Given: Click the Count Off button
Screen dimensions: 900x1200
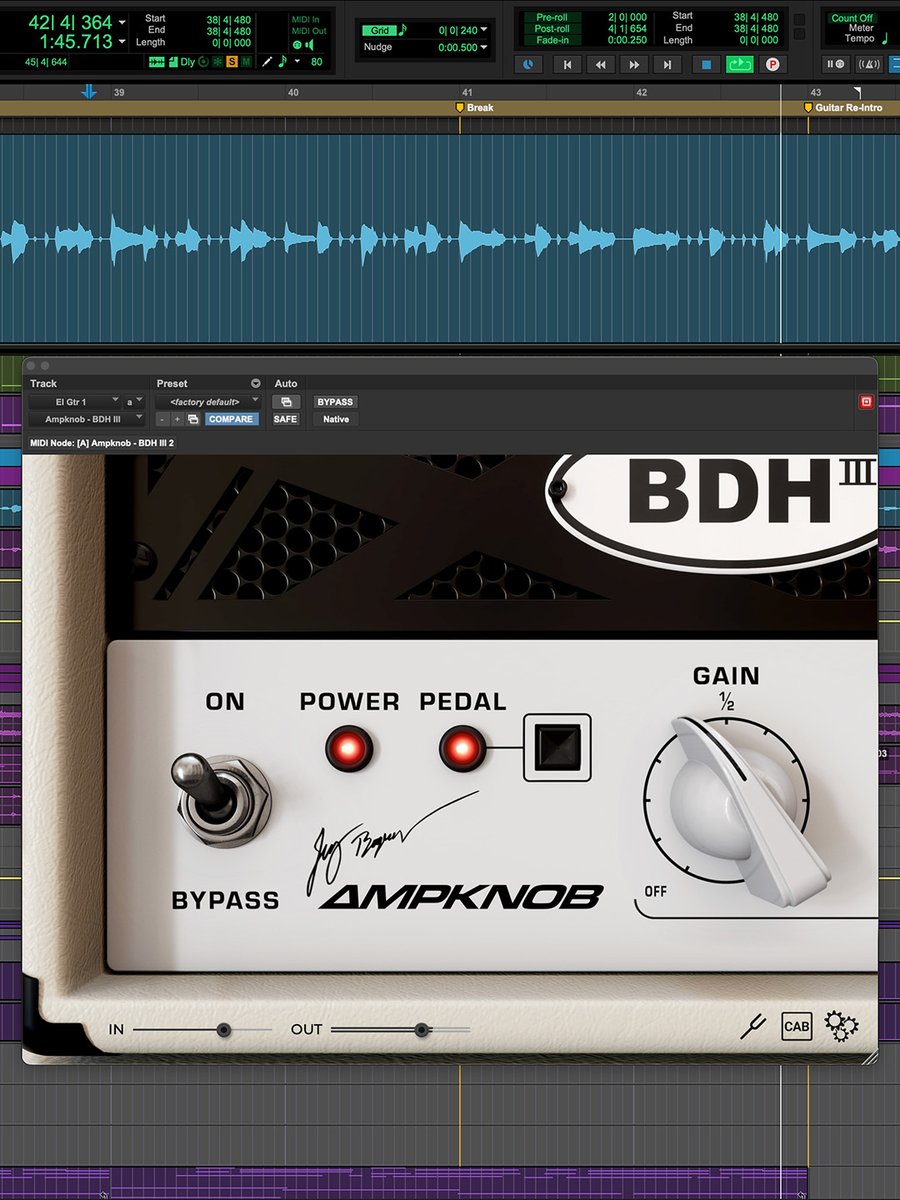Looking at the screenshot, I should pyautogui.click(x=852, y=18).
